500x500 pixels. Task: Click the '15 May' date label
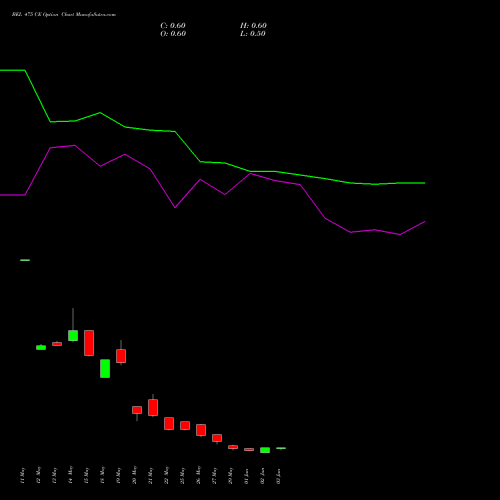coord(86,475)
